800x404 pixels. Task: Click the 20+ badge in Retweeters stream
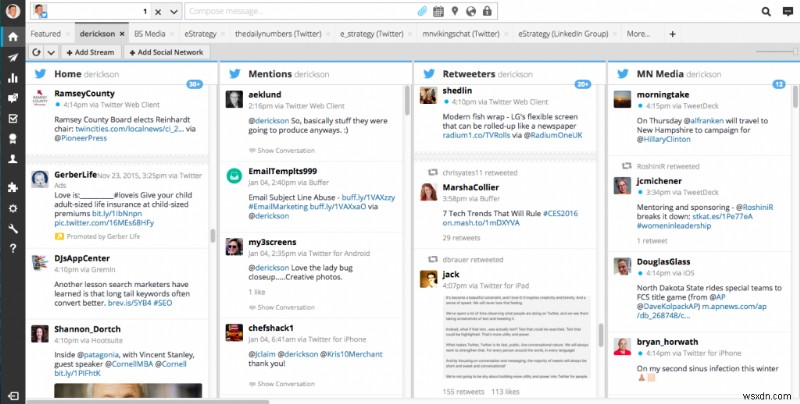[583, 84]
